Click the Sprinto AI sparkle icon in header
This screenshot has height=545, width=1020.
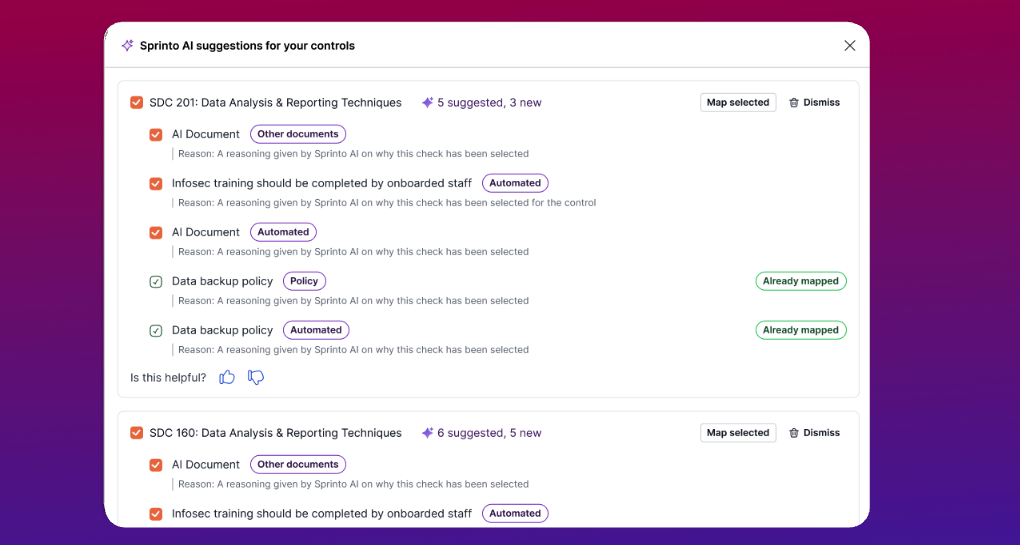tap(127, 45)
